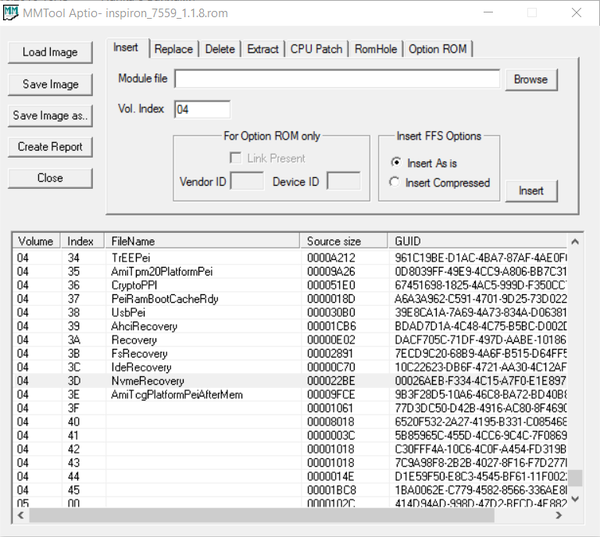Open the RomHole tab

(x=376, y=49)
